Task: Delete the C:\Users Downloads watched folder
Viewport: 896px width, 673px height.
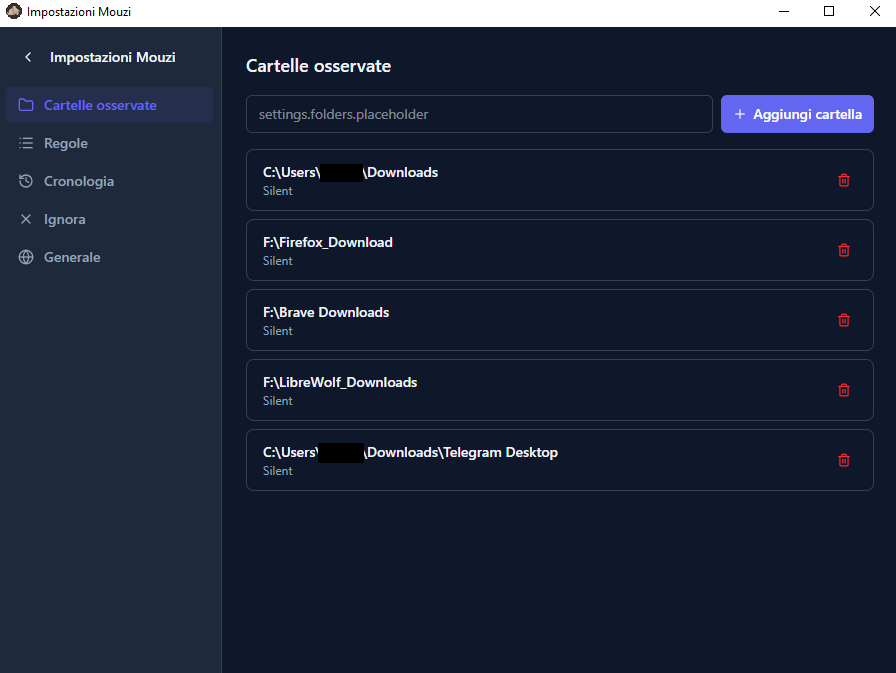Action: point(843,181)
